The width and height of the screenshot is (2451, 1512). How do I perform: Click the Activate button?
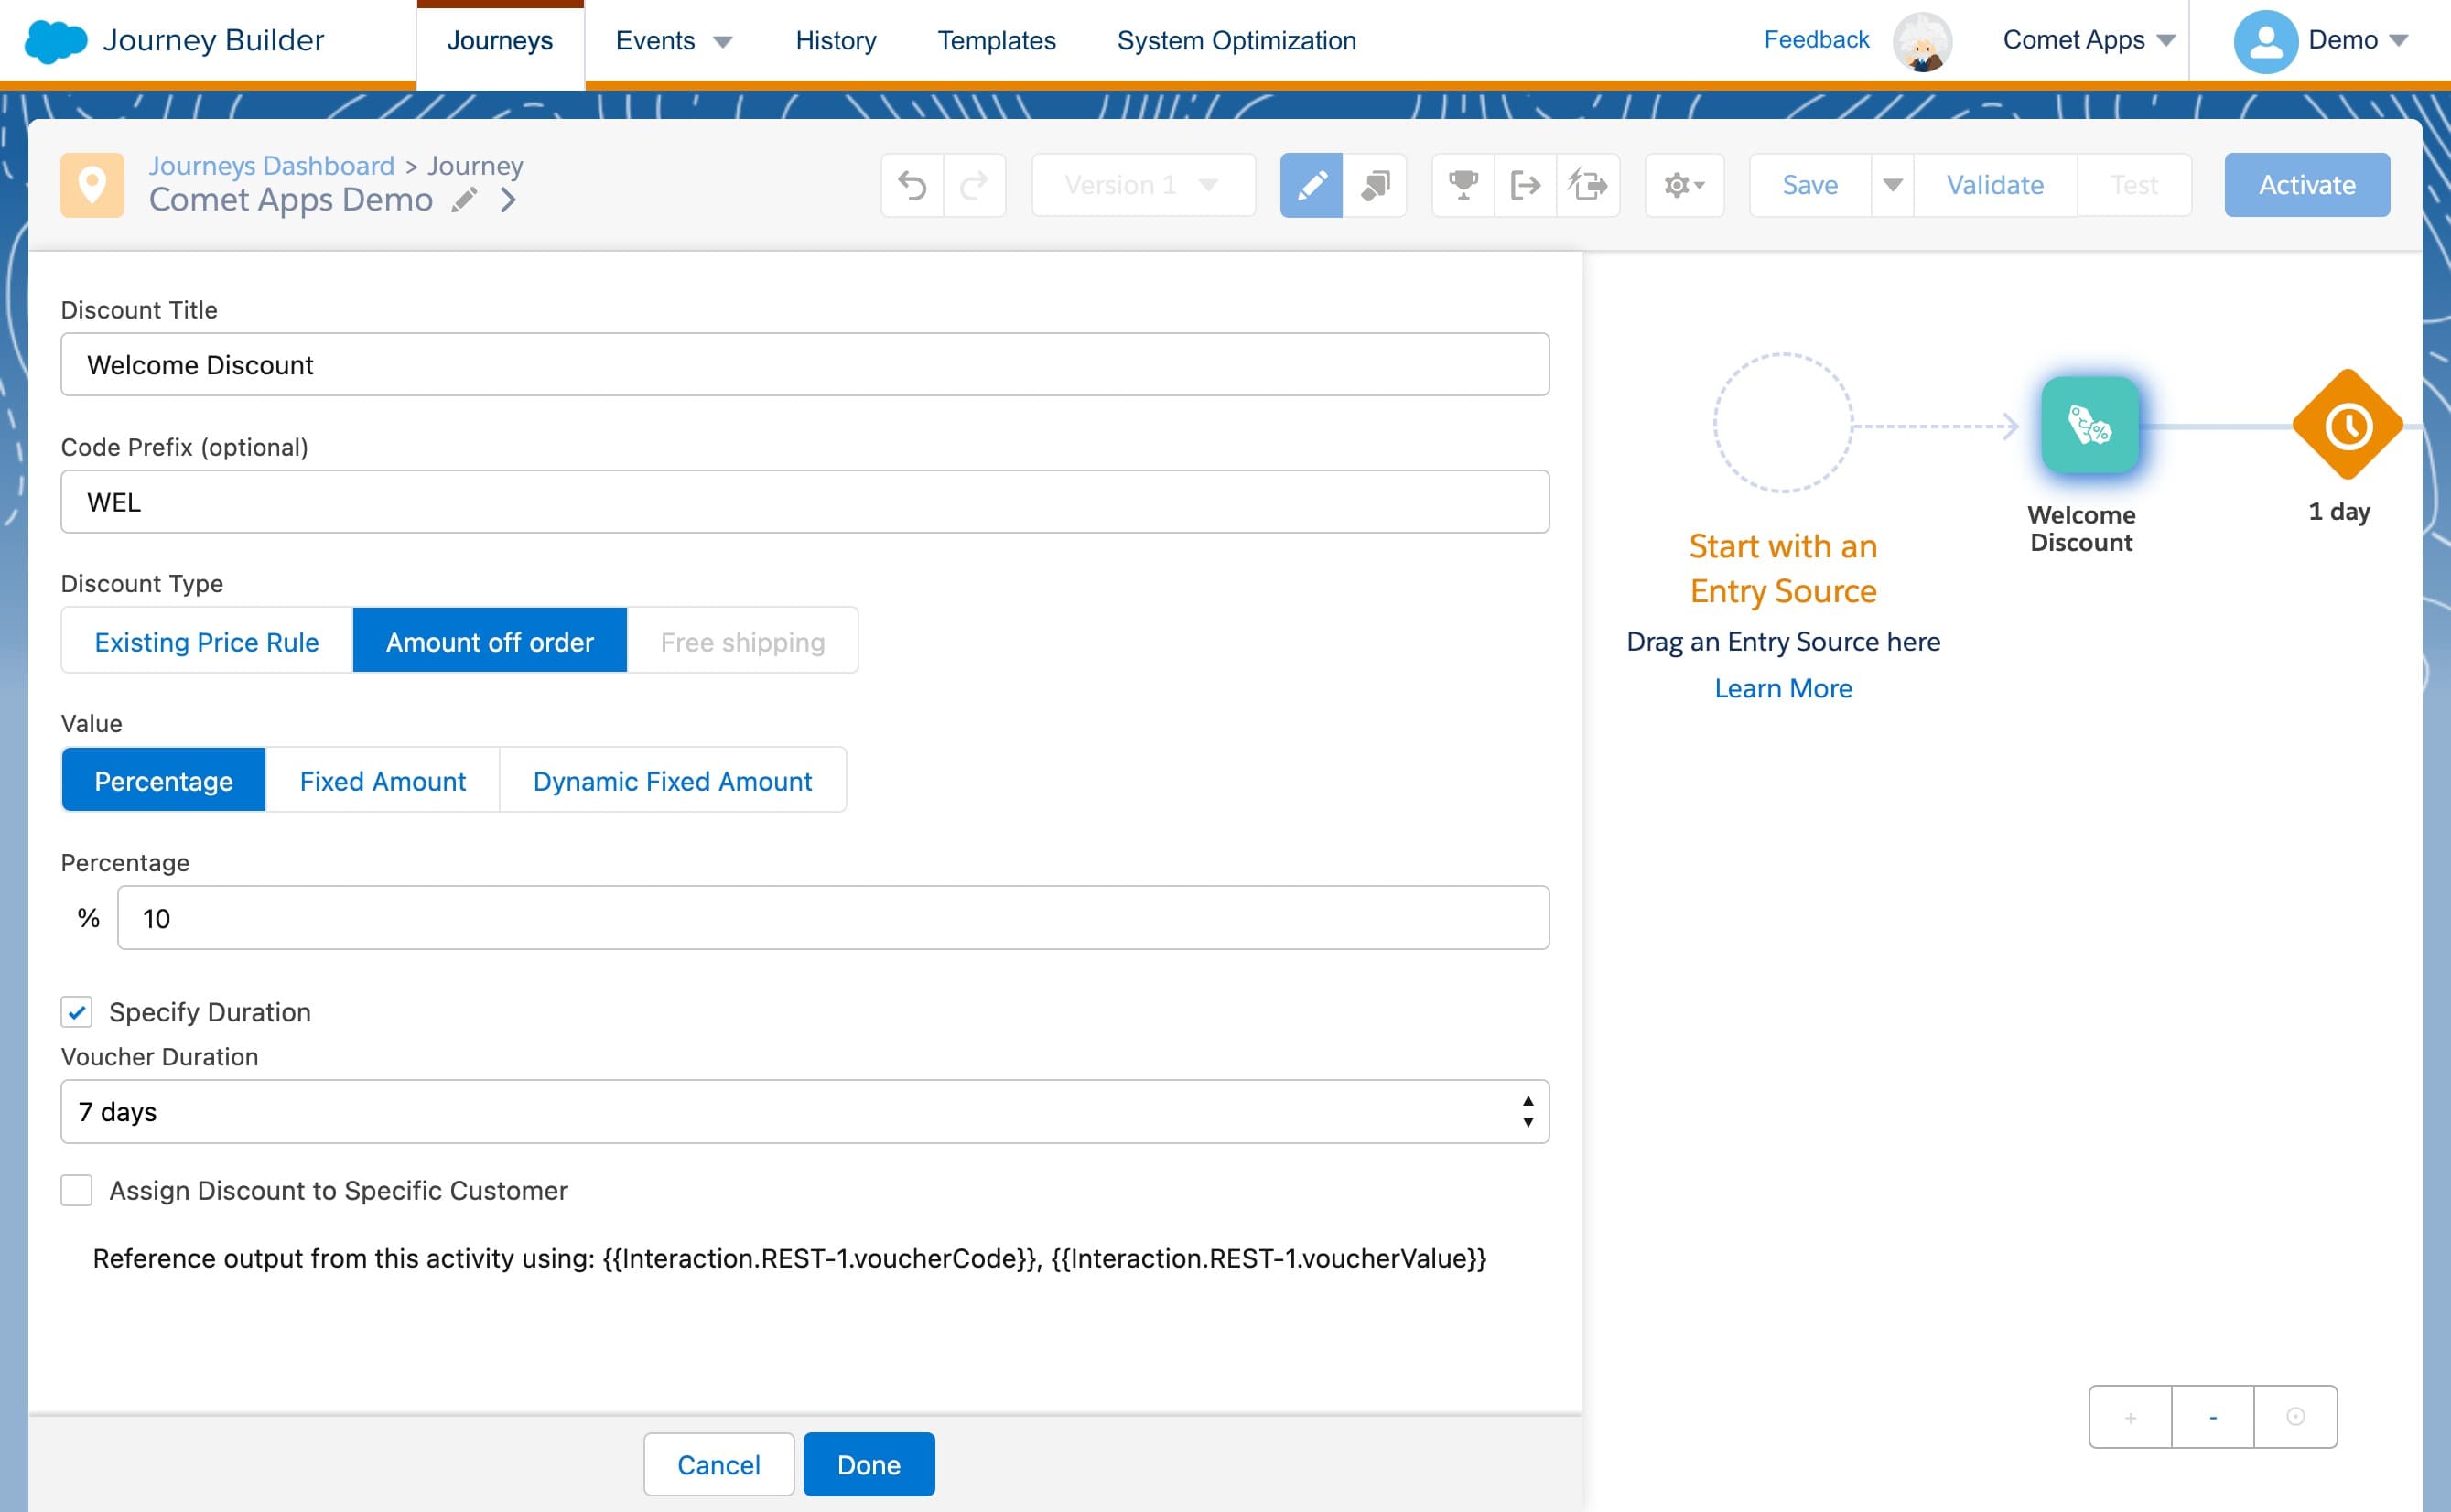tap(2307, 185)
